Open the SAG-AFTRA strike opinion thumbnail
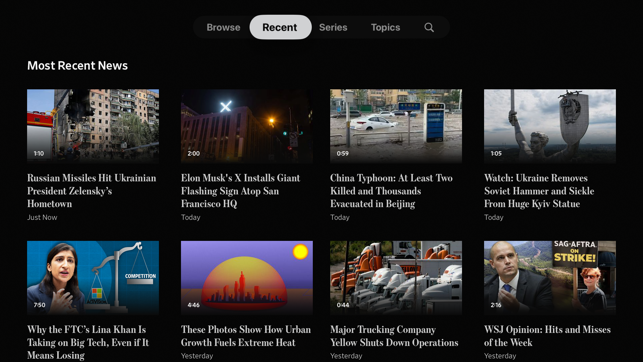 550,278
